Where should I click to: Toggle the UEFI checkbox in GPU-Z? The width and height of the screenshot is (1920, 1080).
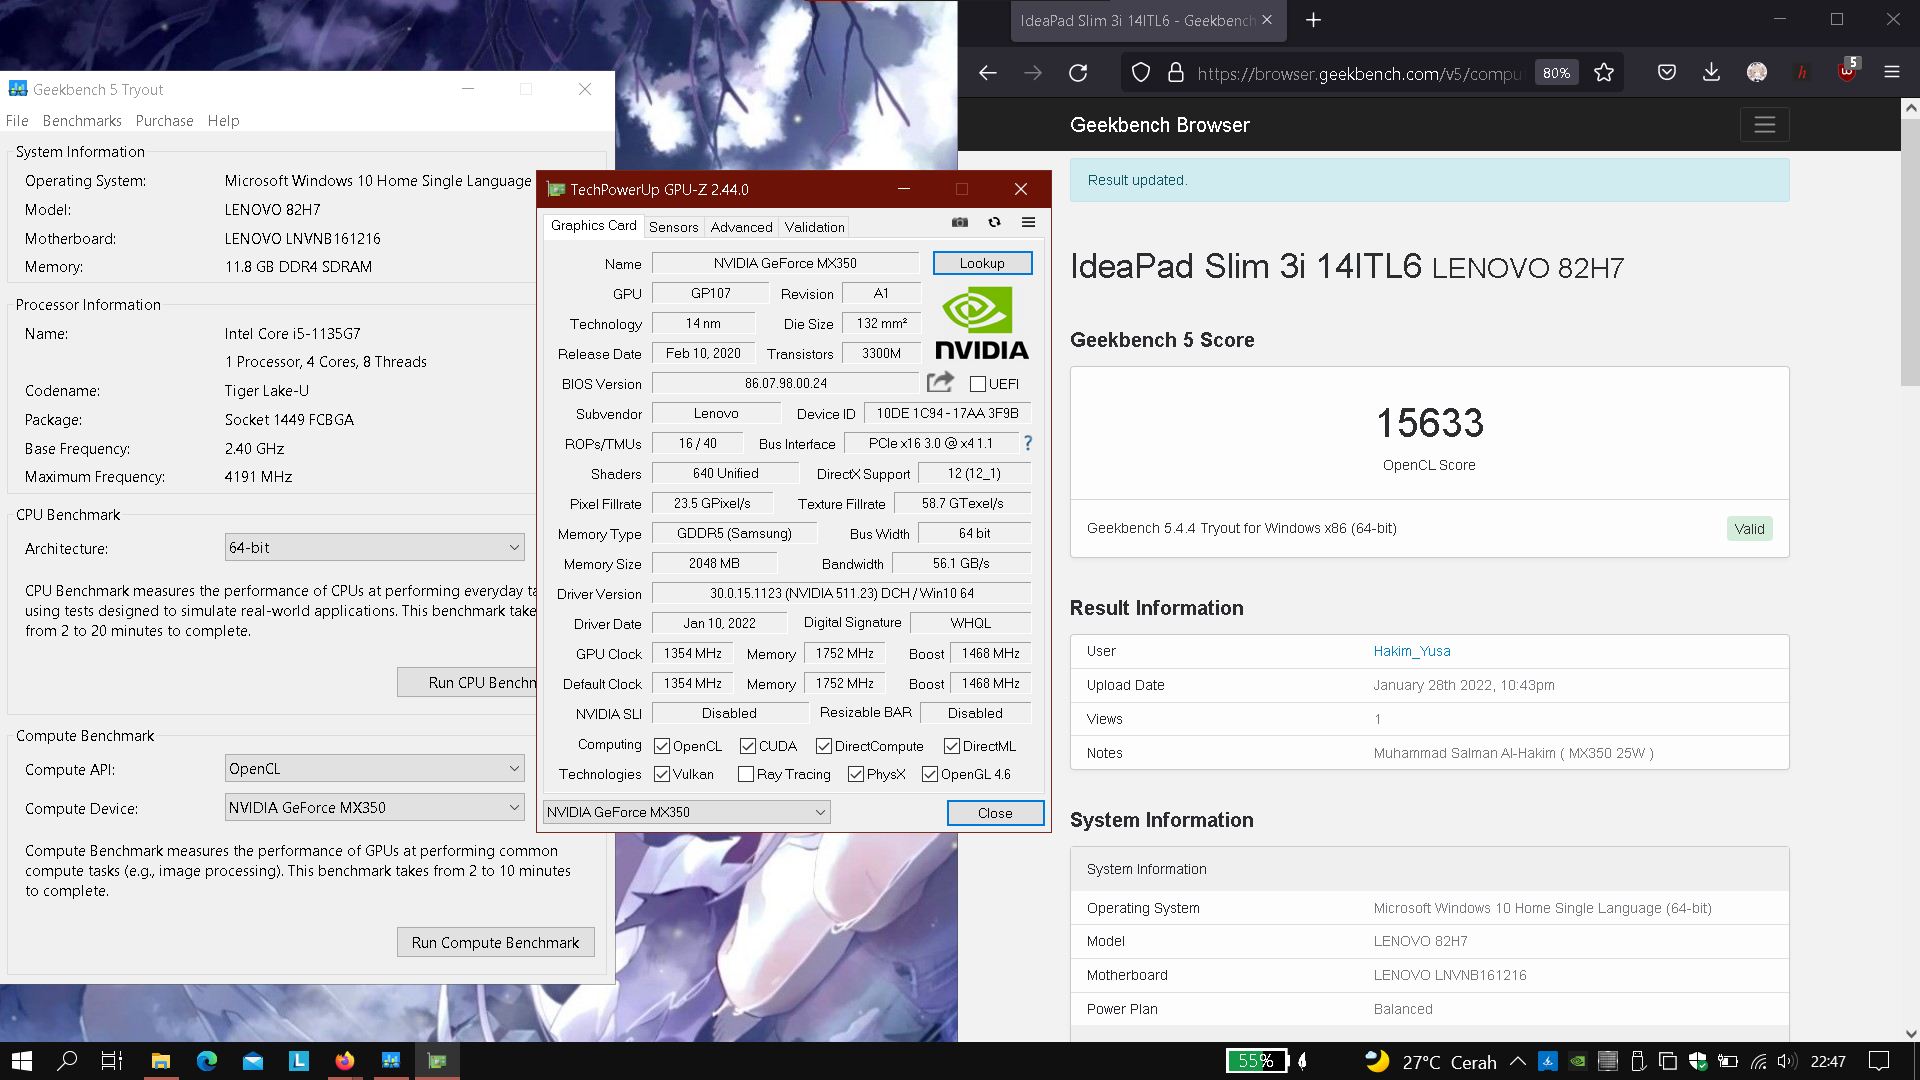[x=978, y=384]
